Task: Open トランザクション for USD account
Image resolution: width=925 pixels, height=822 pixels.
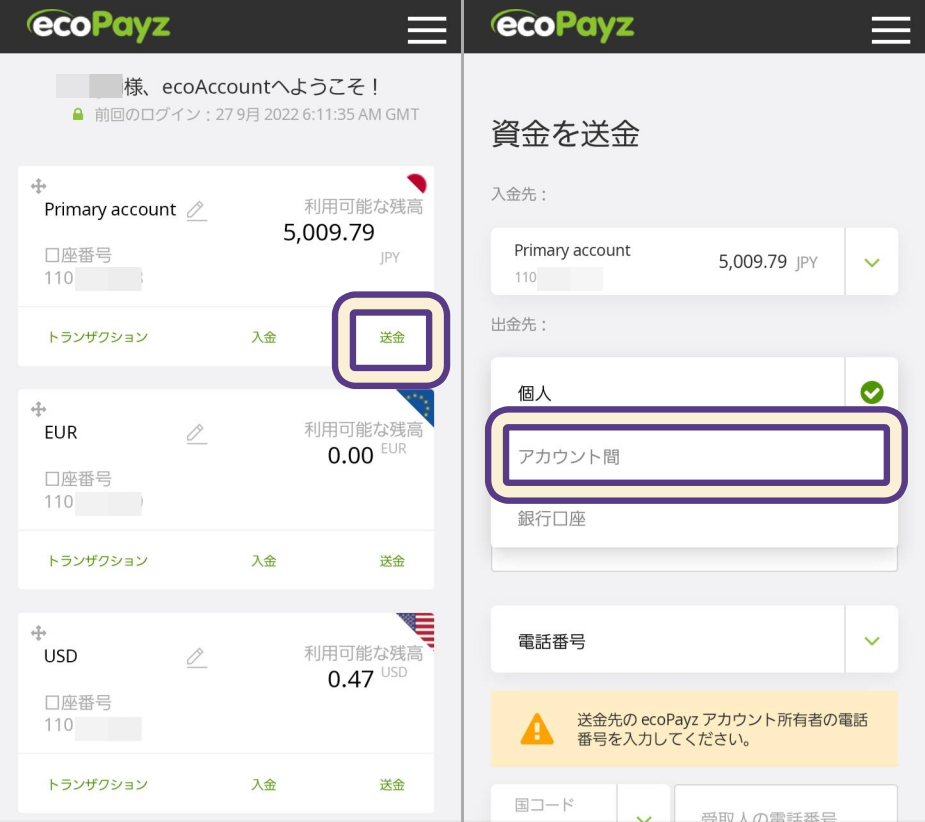Action: tap(97, 784)
